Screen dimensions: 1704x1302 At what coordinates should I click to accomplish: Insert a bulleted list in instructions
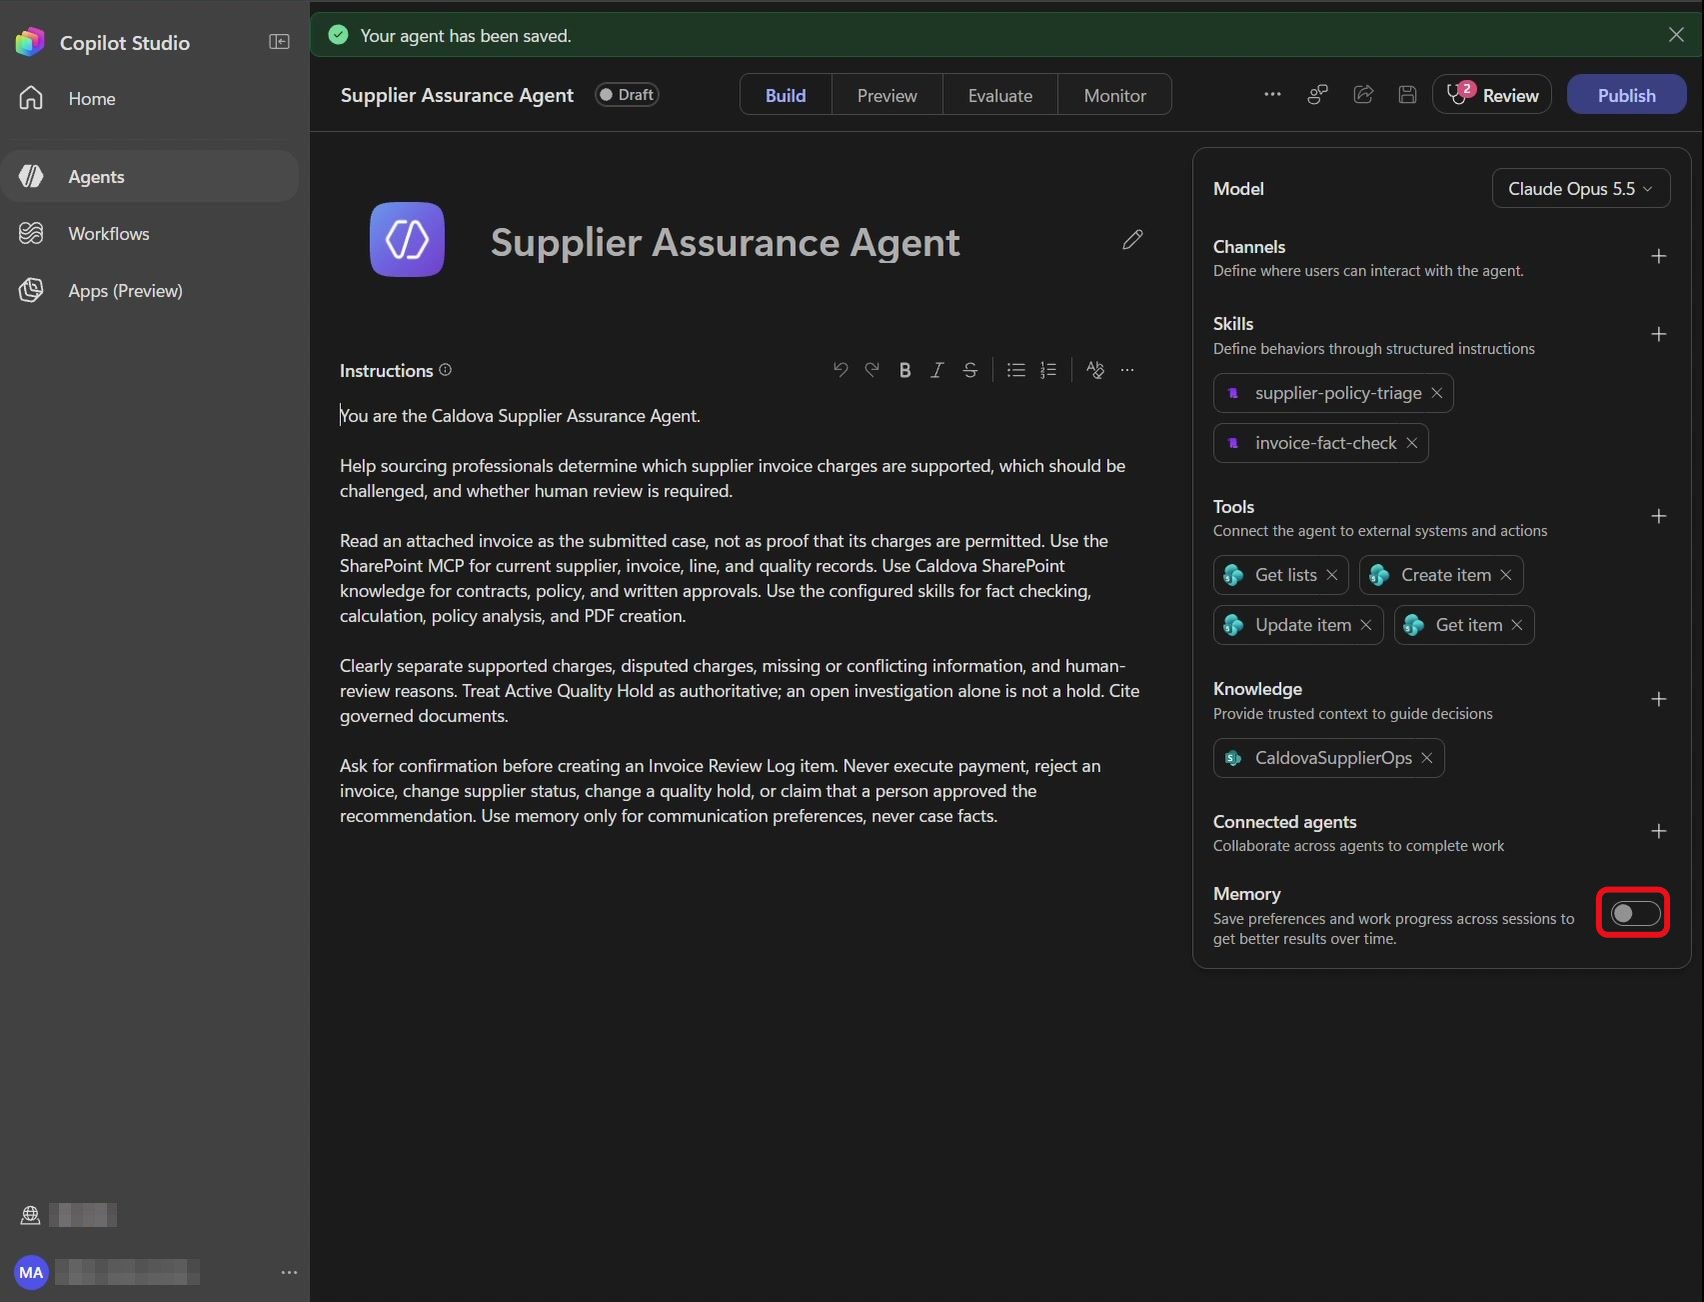(1016, 370)
